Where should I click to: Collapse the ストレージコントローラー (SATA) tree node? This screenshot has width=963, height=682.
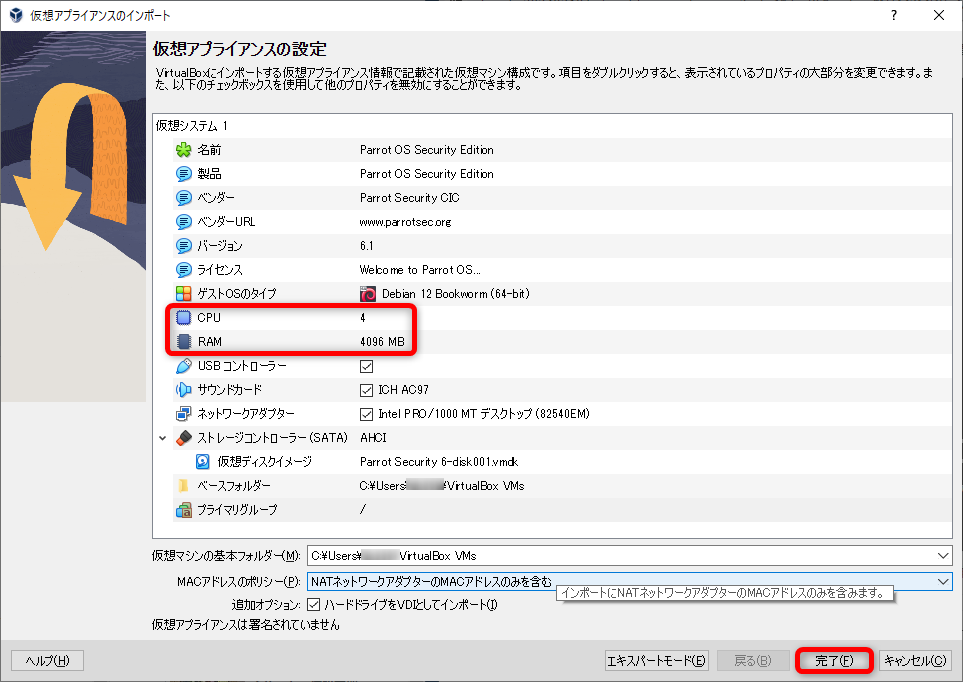pos(163,438)
